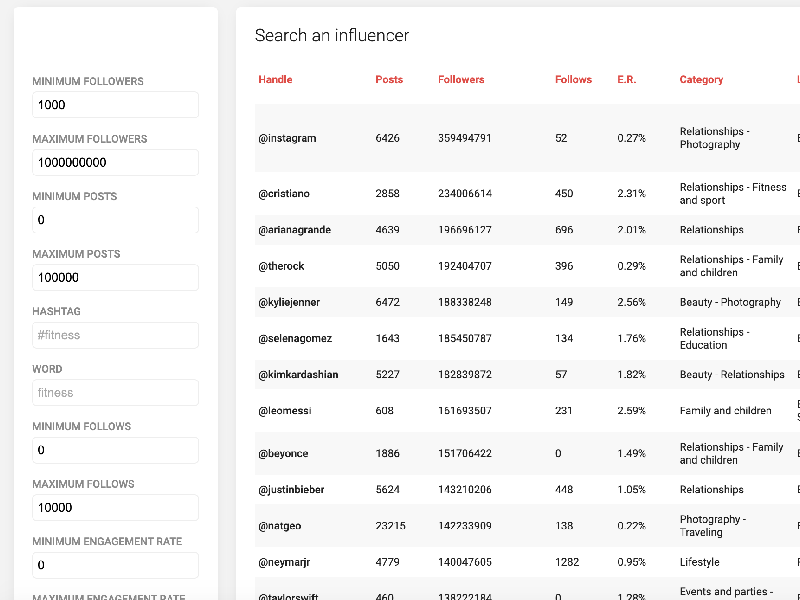Image resolution: width=800 pixels, height=600 pixels.
Task: Open the @natgeo handle
Action: point(280,527)
